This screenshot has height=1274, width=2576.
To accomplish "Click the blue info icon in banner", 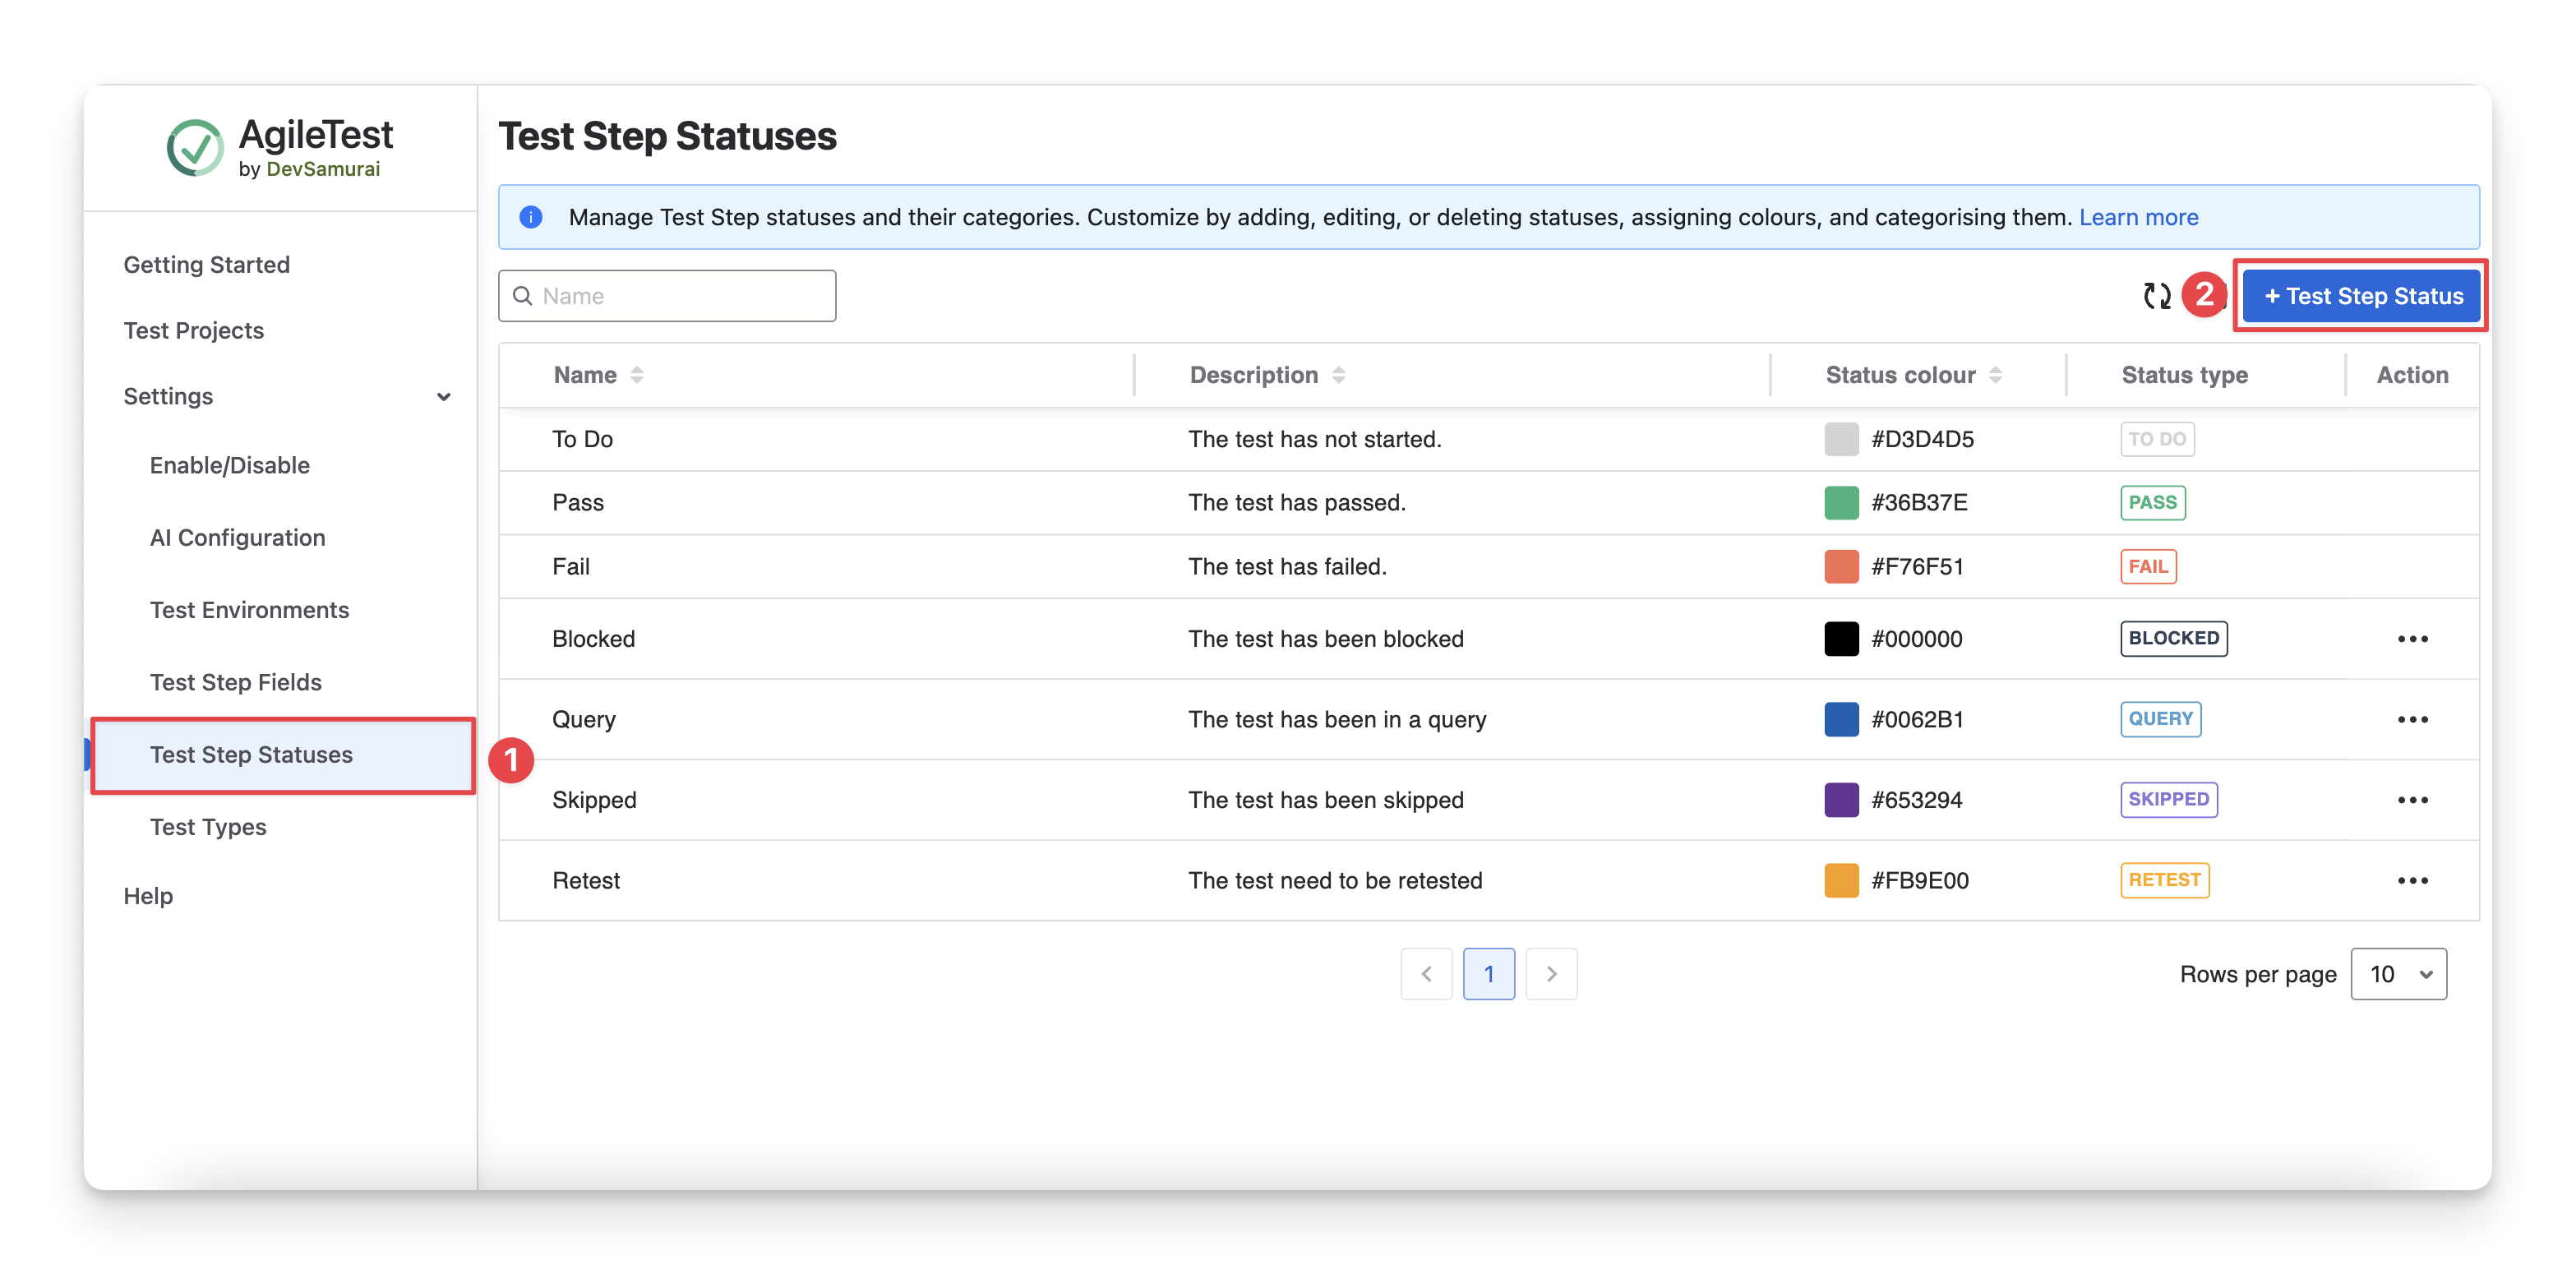I will [x=531, y=217].
